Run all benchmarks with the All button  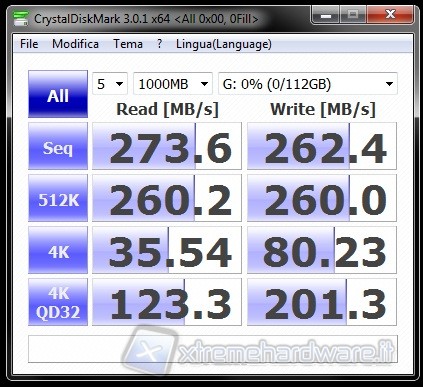(x=58, y=94)
